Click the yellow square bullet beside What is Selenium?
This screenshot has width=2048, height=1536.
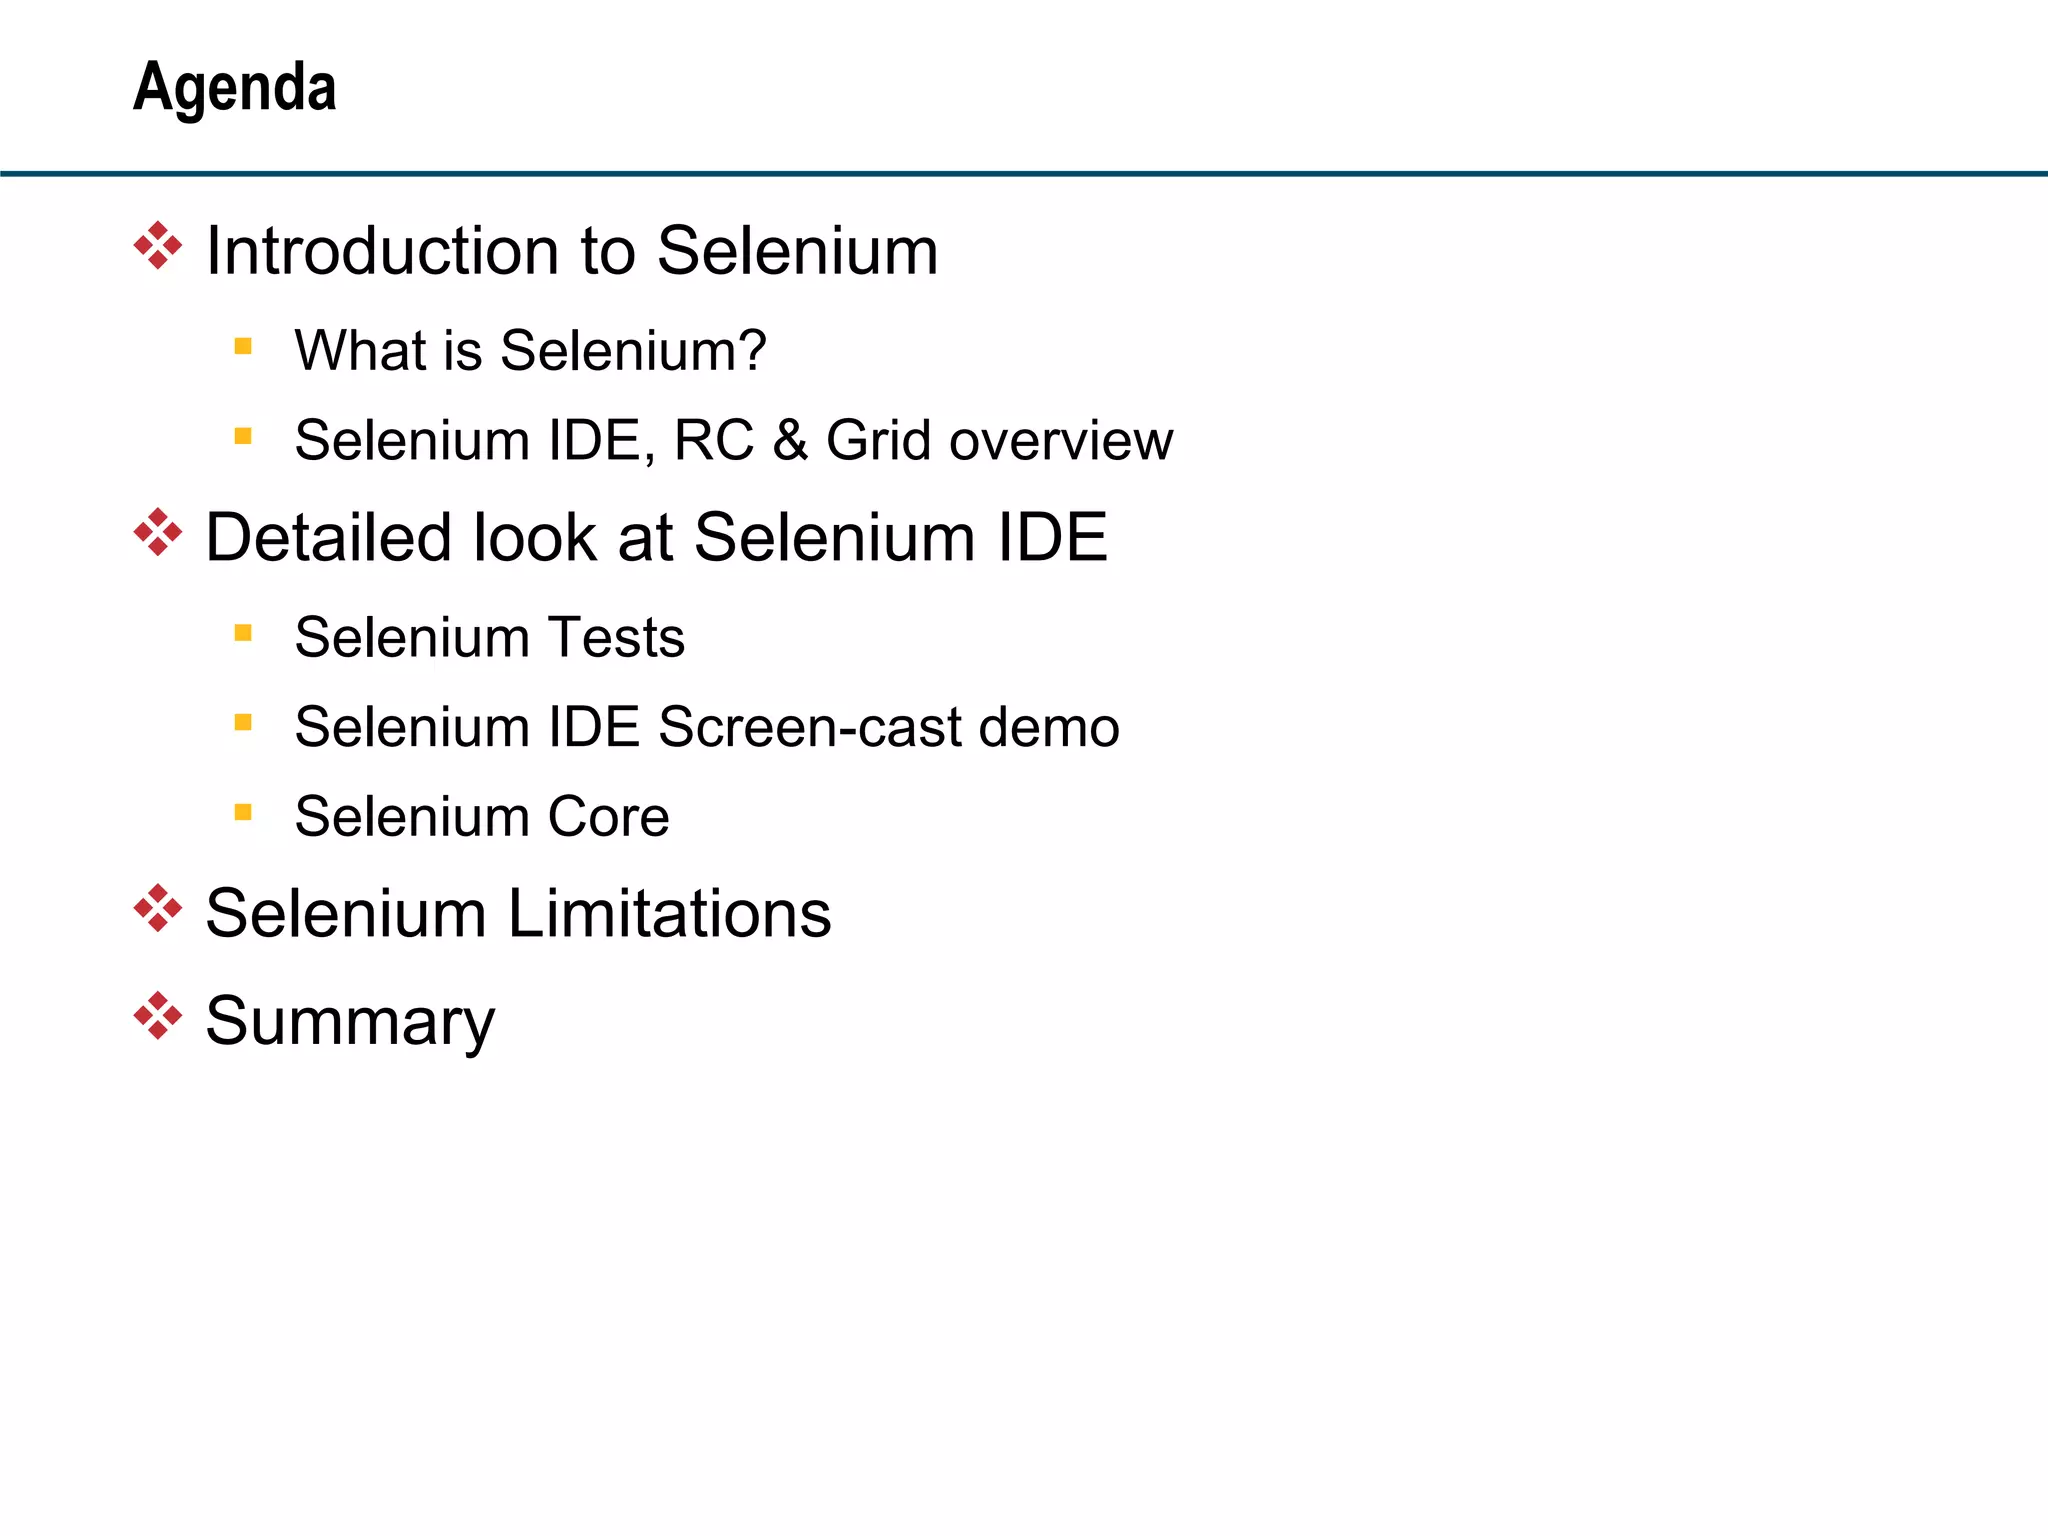[243, 347]
